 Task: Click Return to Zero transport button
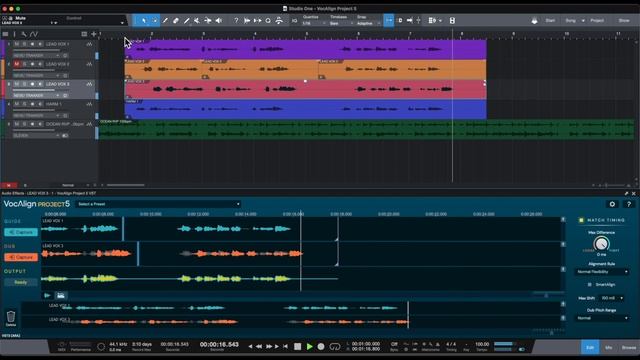(x=285, y=347)
